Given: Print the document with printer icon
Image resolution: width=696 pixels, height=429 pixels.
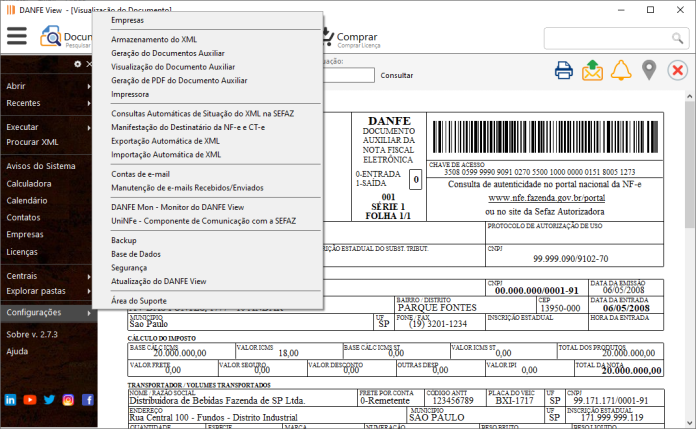Looking at the screenshot, I should click(x=564, y=70).
